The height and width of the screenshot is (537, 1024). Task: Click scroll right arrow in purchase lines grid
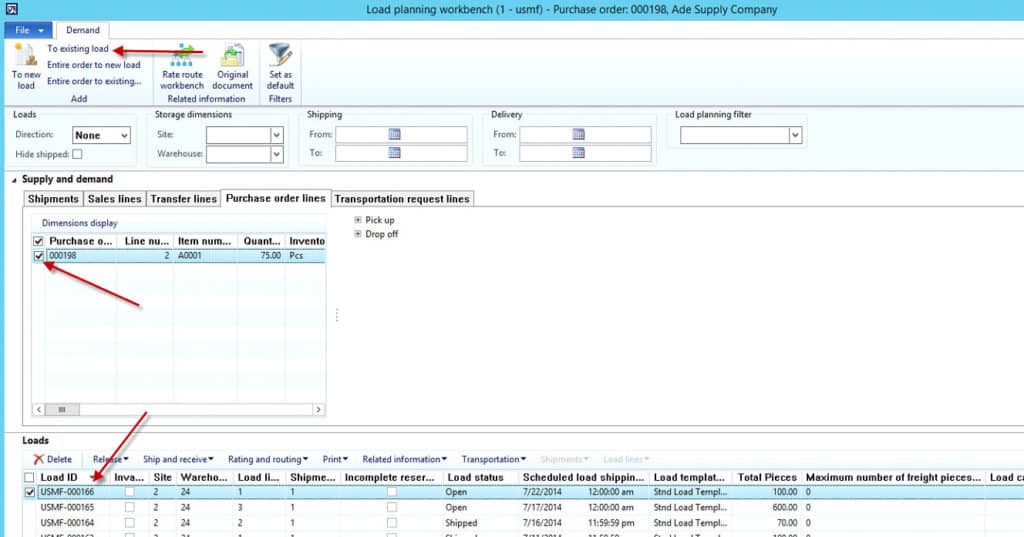[x=318, y=410]
